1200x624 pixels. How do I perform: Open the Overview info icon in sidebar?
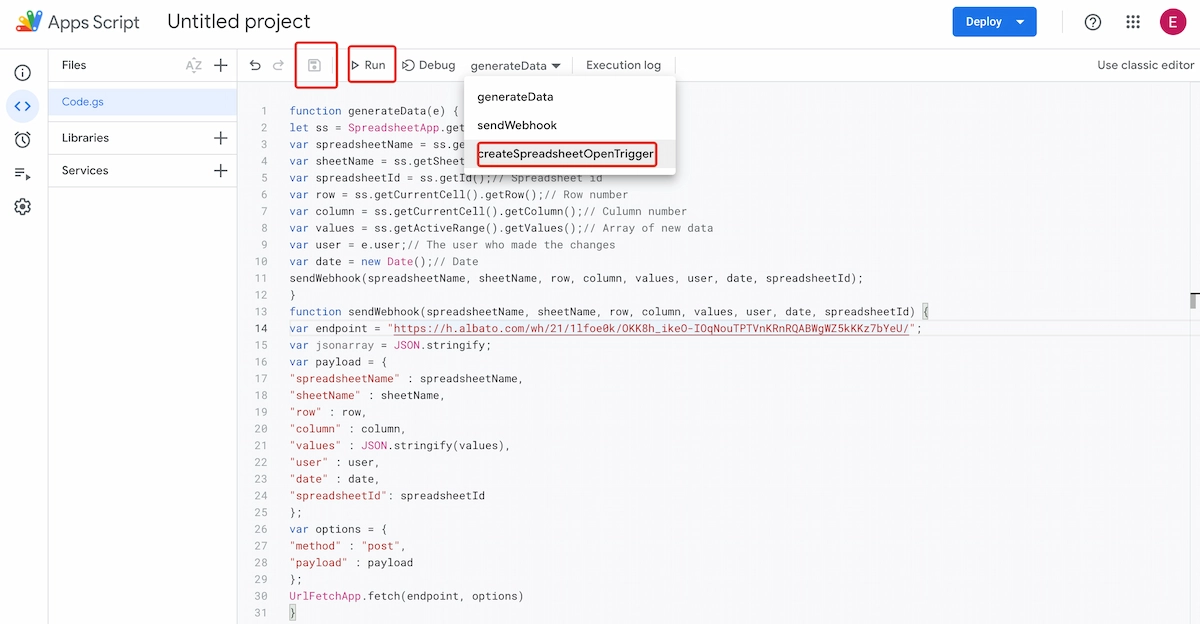coord(22,73)
